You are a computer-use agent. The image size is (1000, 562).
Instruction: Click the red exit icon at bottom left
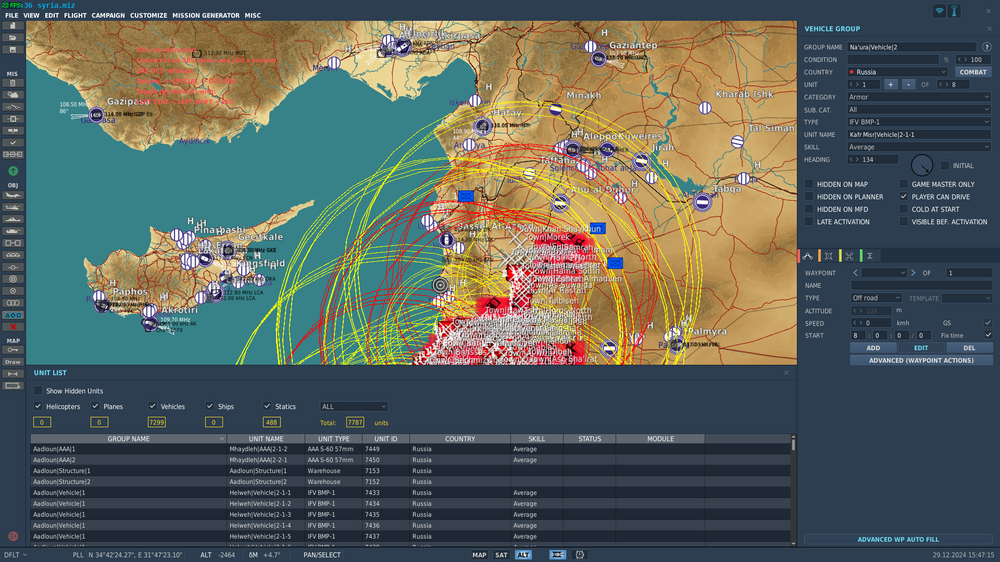point(13,536)
